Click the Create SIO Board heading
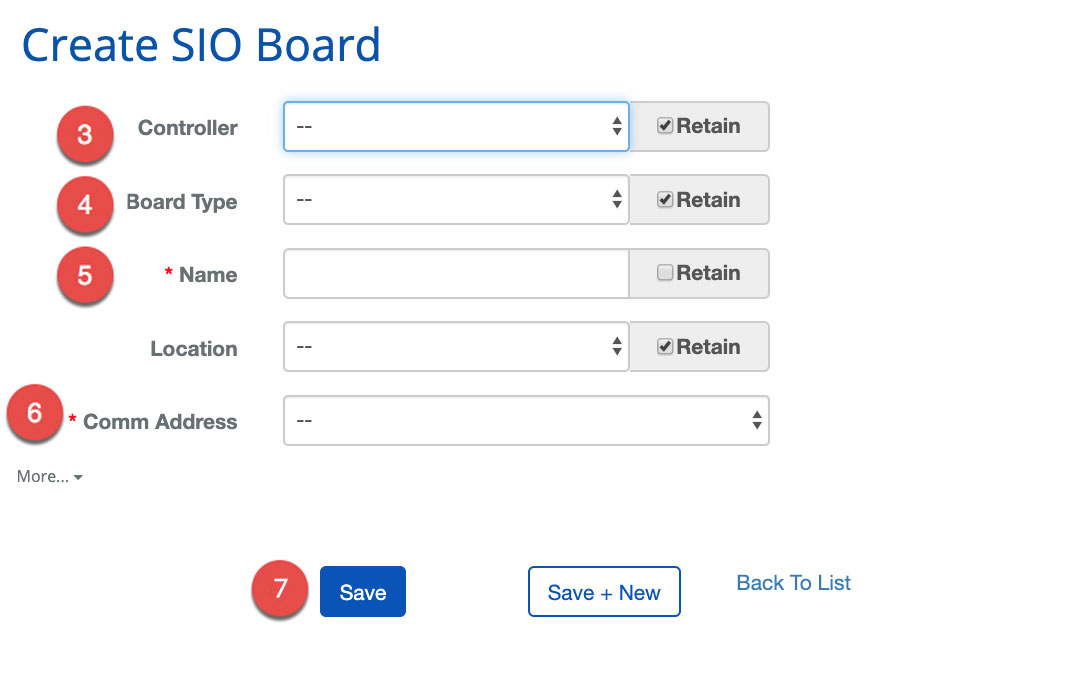This screenshot has height=694, width=1087. pos(201,44)
